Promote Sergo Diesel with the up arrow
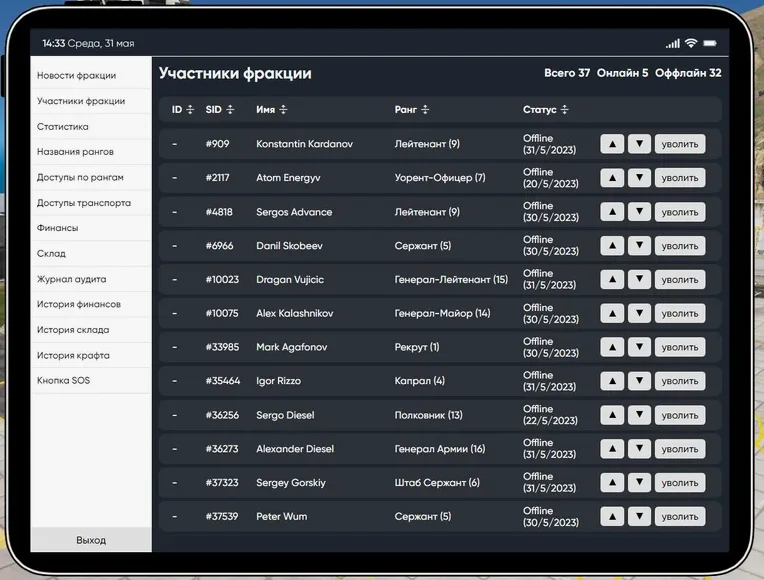This screenshot has height=580, width=764. 612,415
